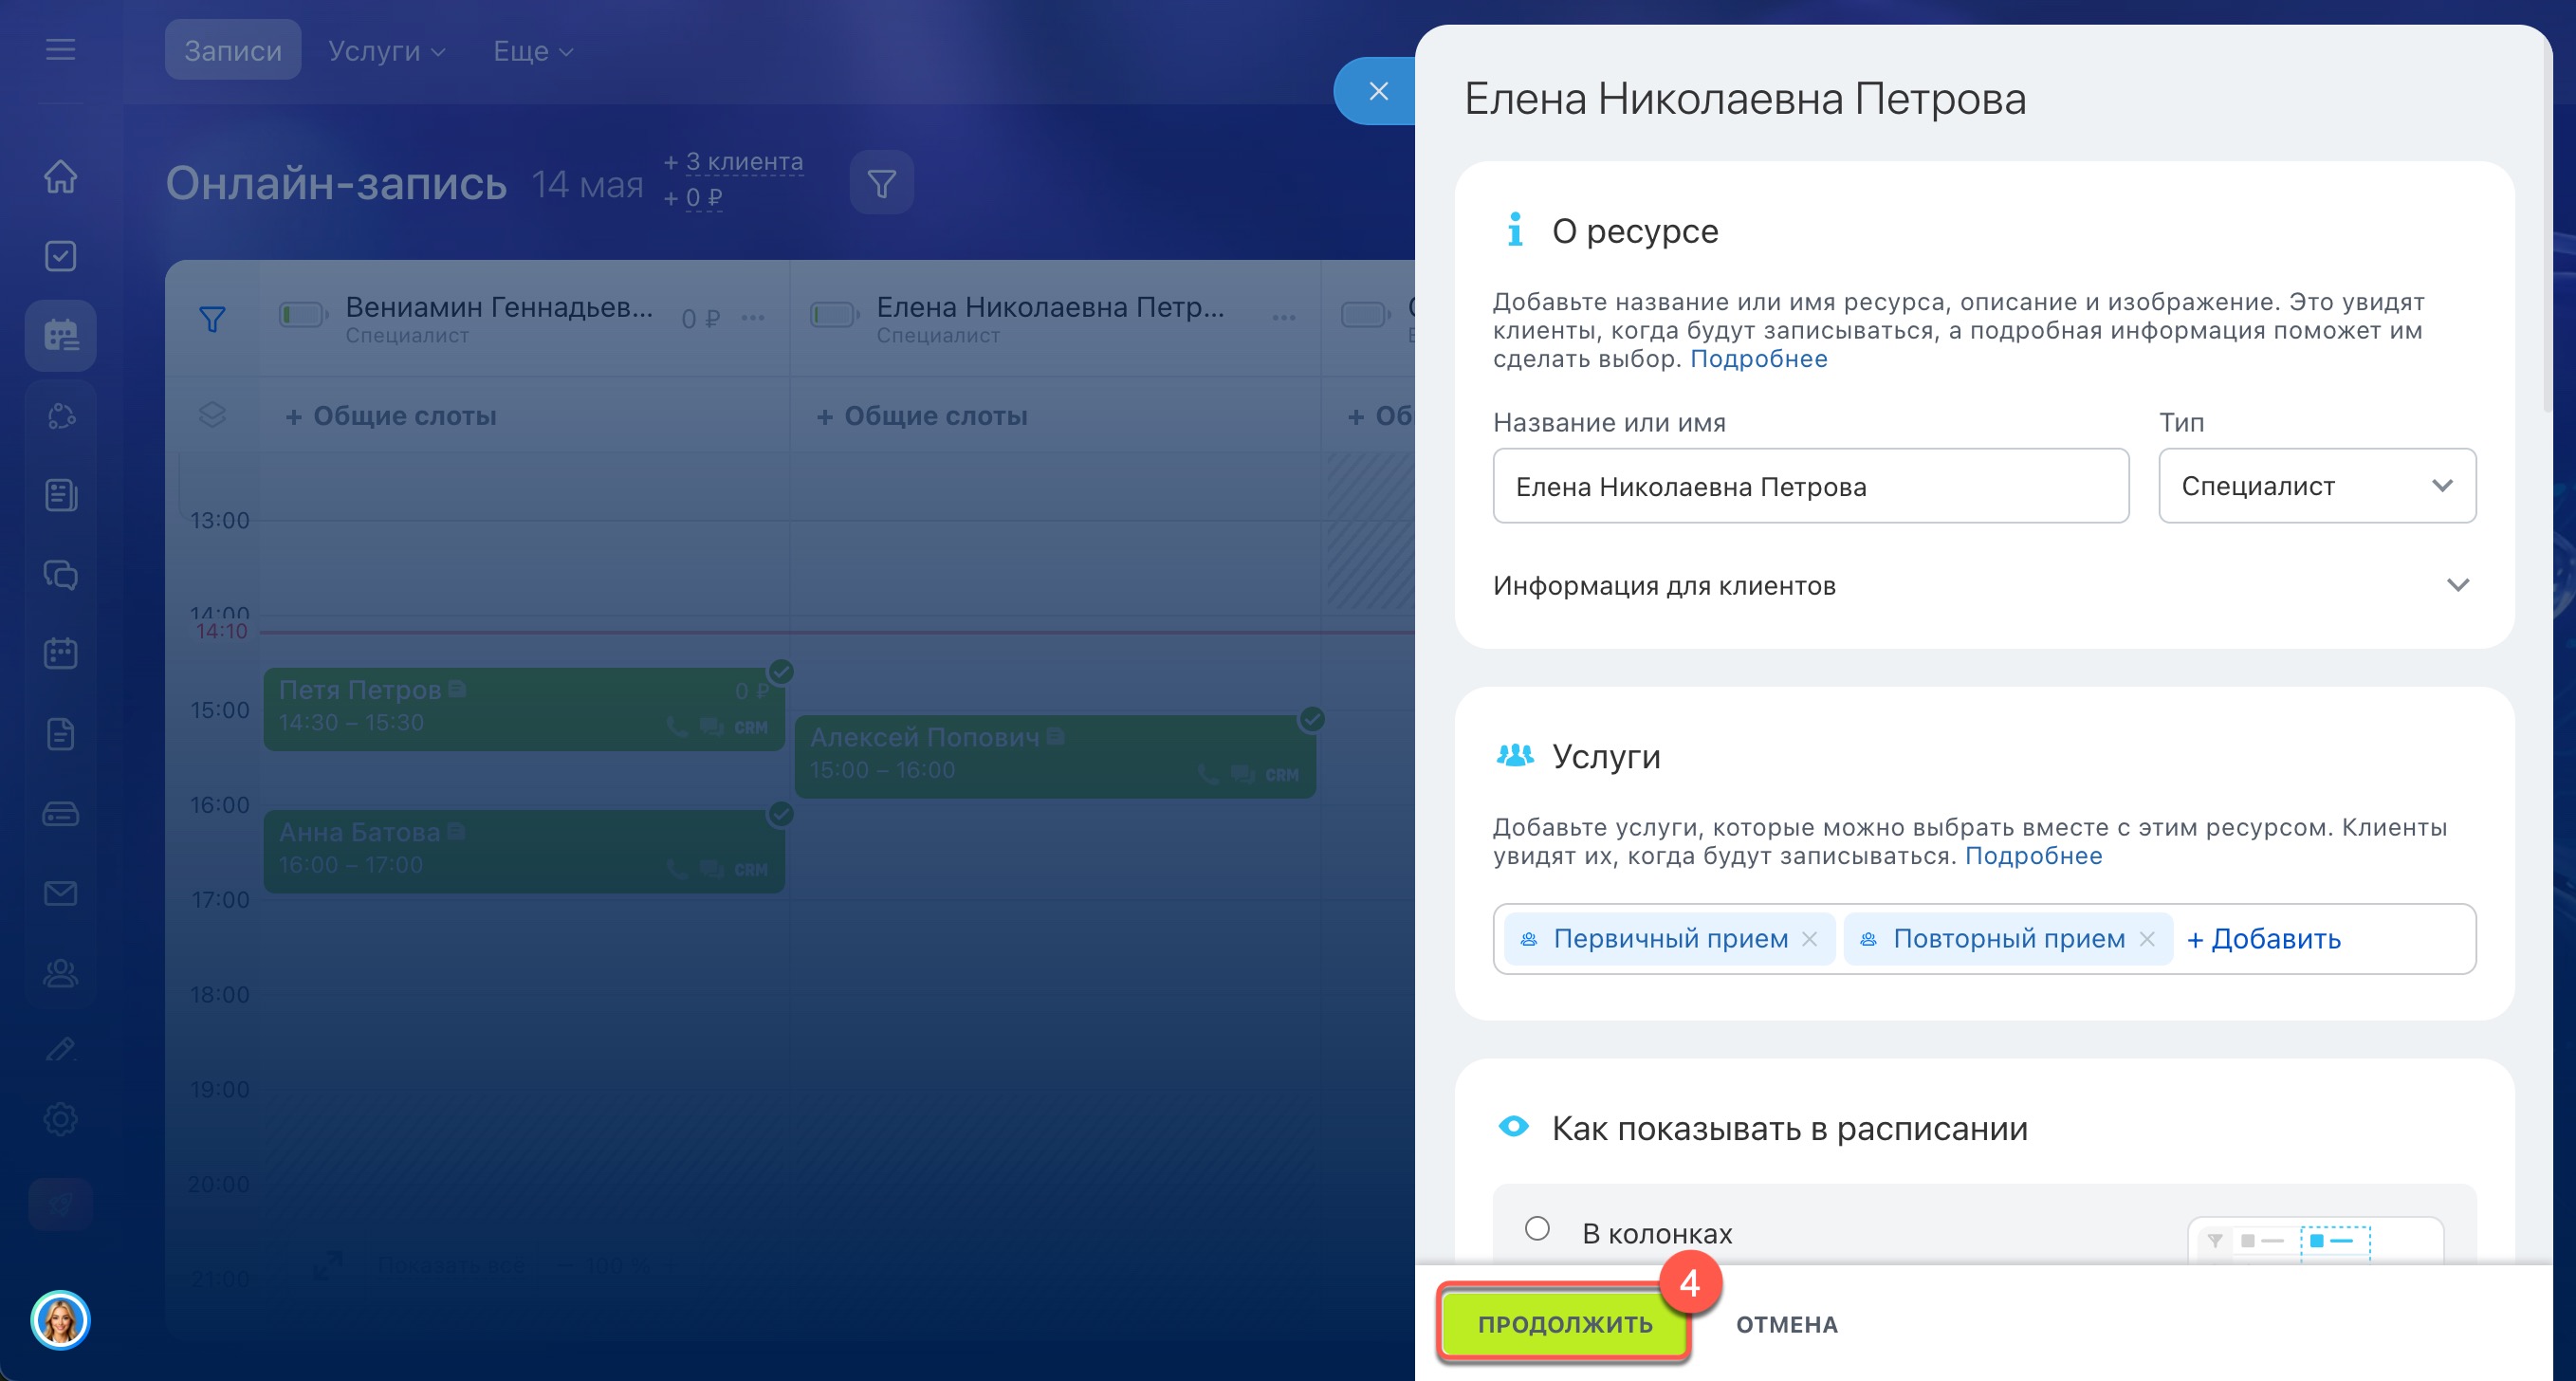
Task: Click the filter funnel button near date
Action: [881, 183]
